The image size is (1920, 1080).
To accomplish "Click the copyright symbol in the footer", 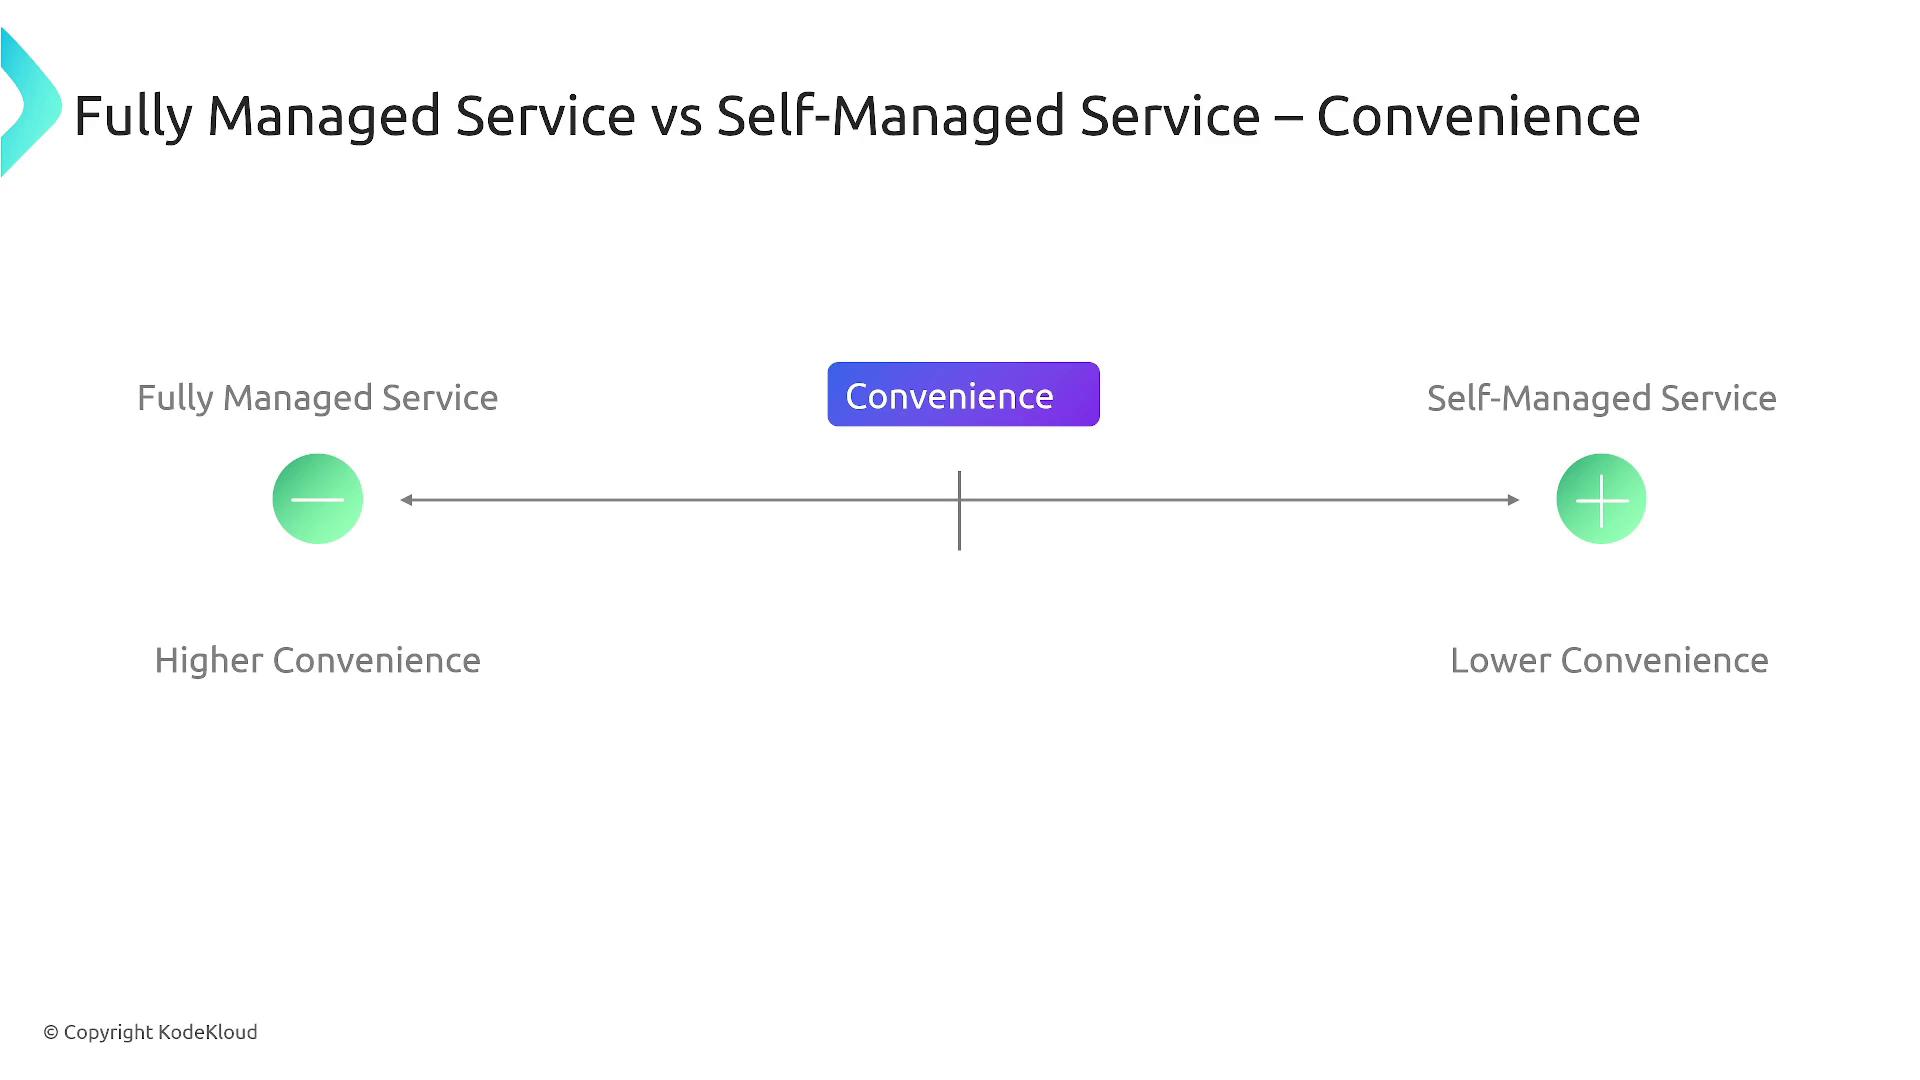I will [51, 1033].
